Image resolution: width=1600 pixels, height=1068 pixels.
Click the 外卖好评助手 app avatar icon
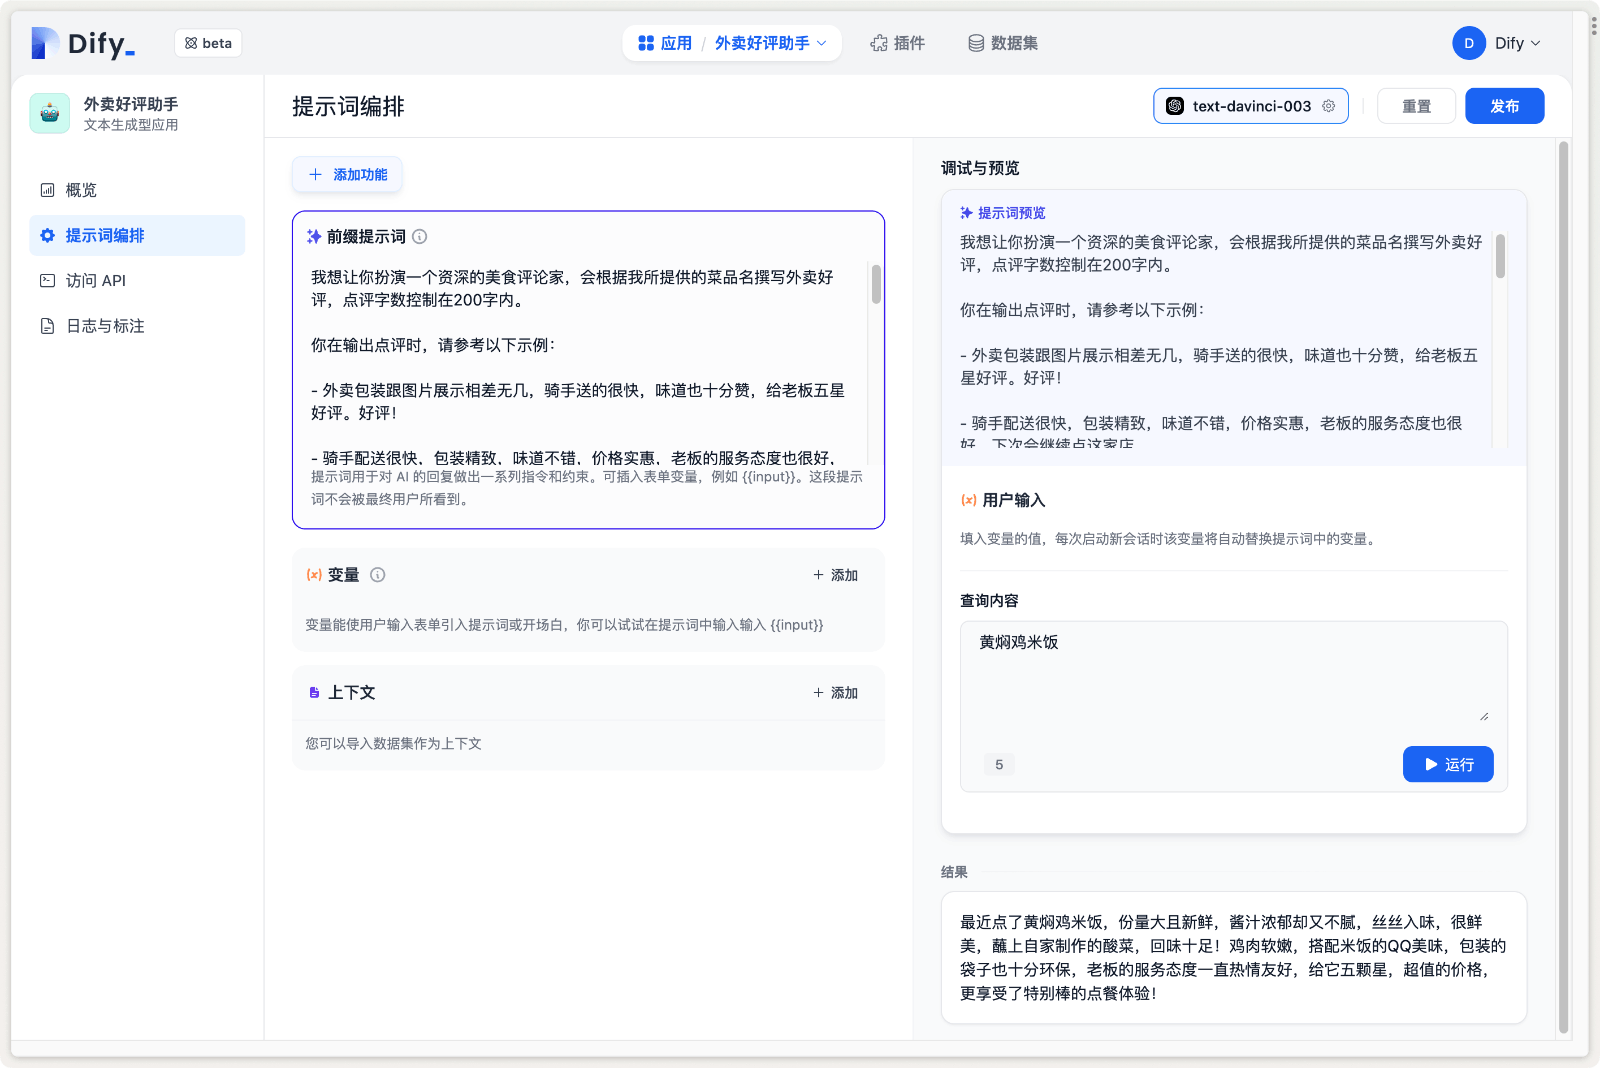tap(50, 113)
